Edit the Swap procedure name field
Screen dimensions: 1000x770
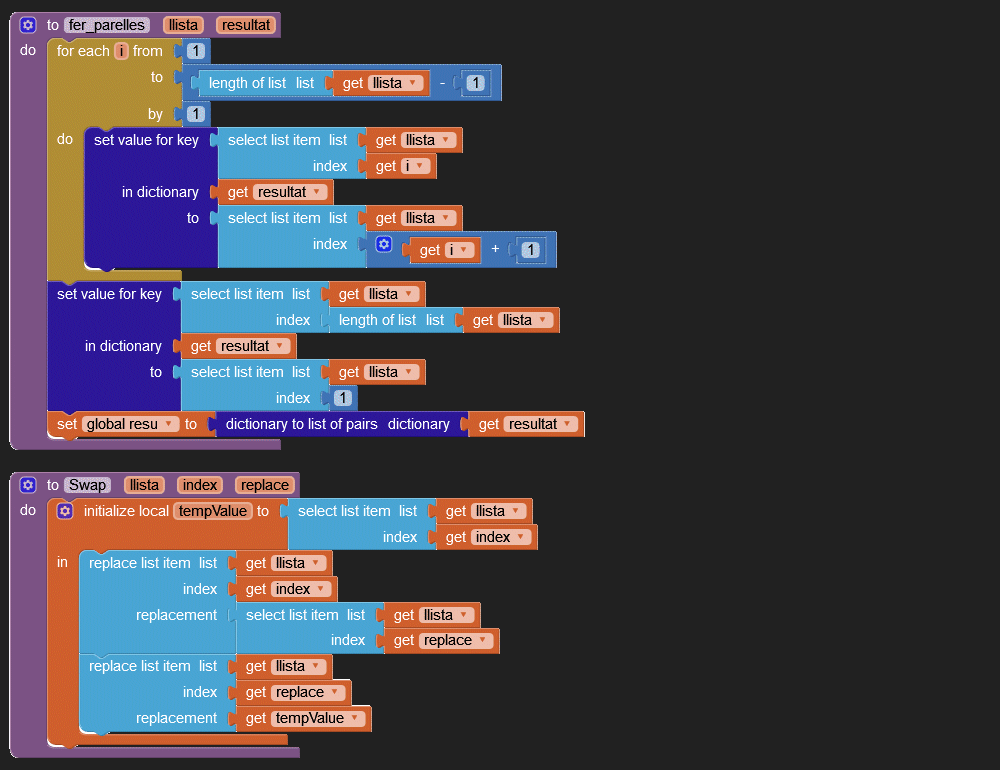click(87, 485)
